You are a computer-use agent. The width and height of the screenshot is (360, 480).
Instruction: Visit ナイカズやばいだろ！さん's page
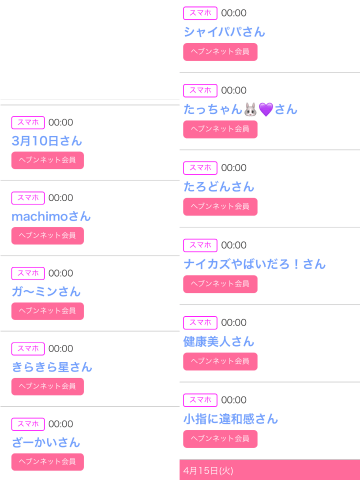coord(254,264)
